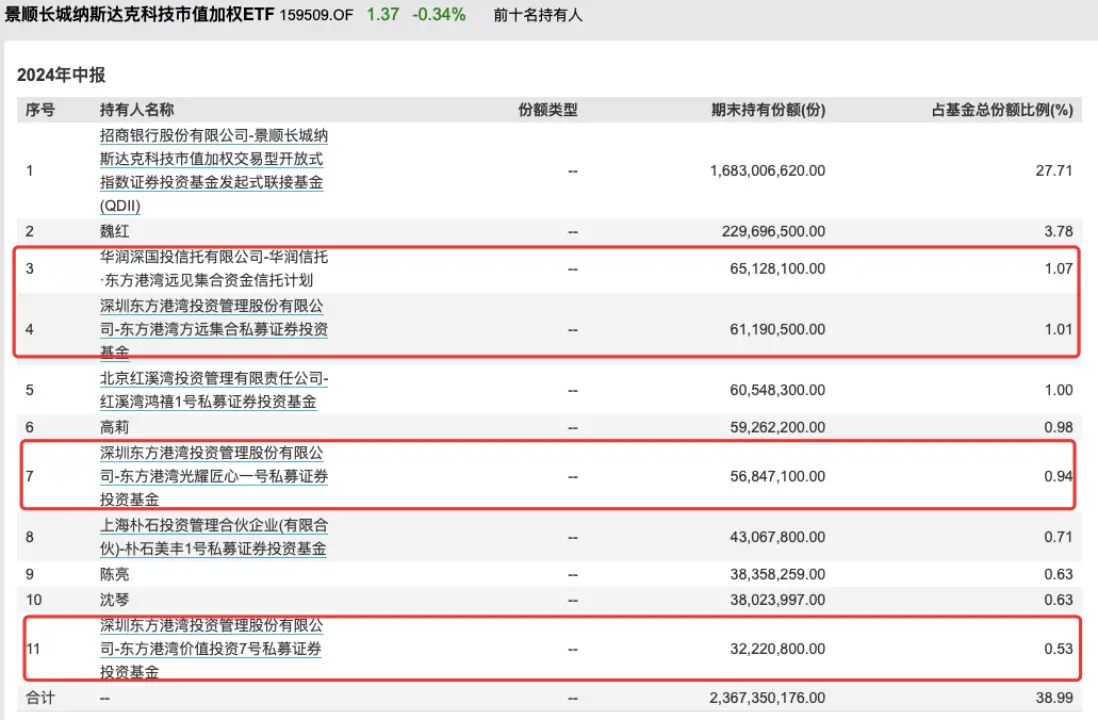Viewport: 1098px width, 720px height.
Task: Click the ratio 0.98
Action: [1058, 427]
